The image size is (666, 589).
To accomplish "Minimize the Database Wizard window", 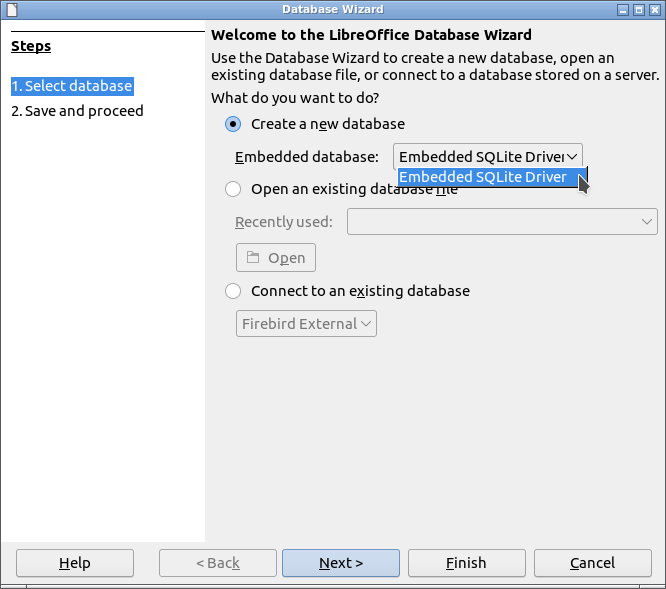I will pyautogui.click(x=623, y=10).
